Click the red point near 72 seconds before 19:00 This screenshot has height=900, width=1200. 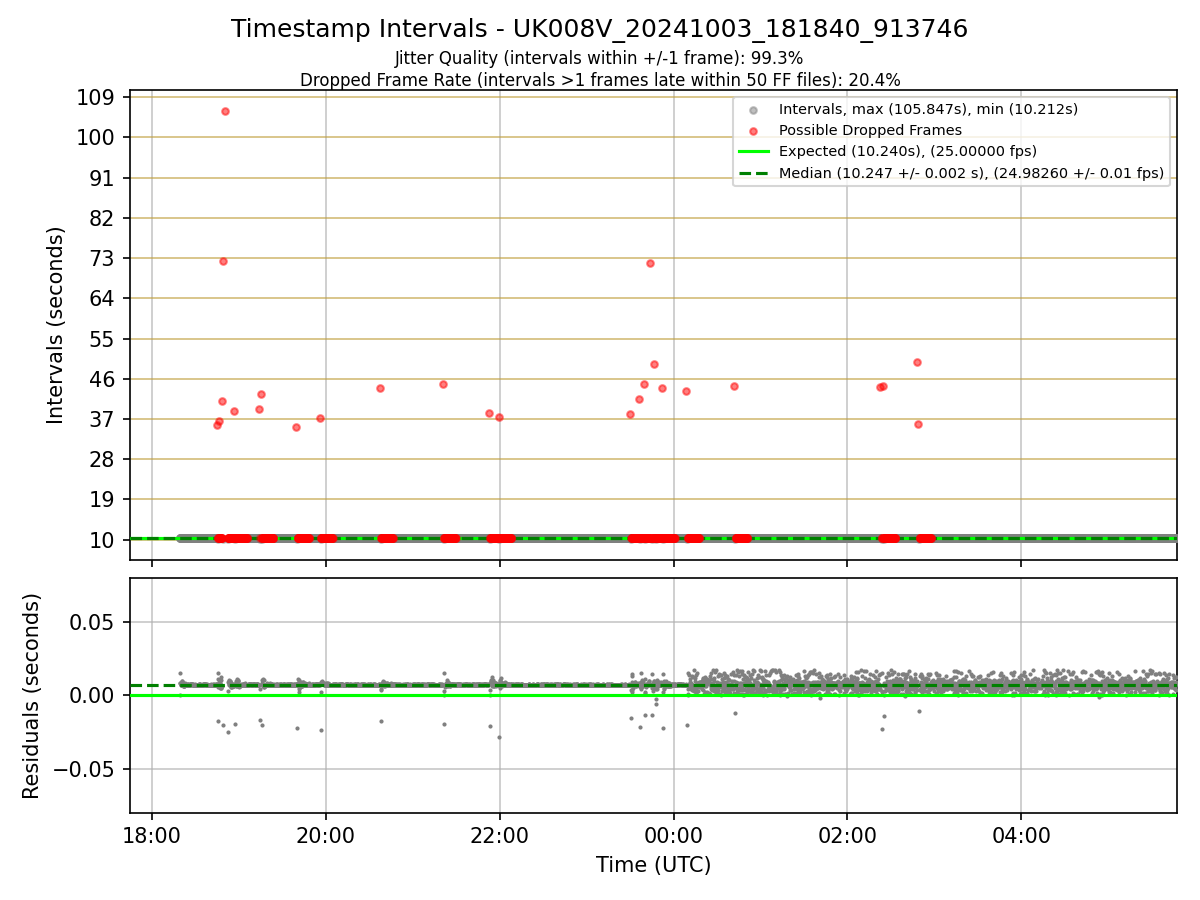coord(223,261)
